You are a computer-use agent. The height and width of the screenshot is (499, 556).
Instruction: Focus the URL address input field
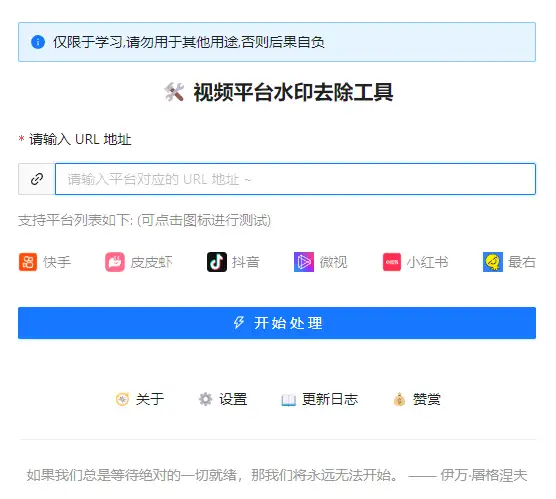coord(295,179)
